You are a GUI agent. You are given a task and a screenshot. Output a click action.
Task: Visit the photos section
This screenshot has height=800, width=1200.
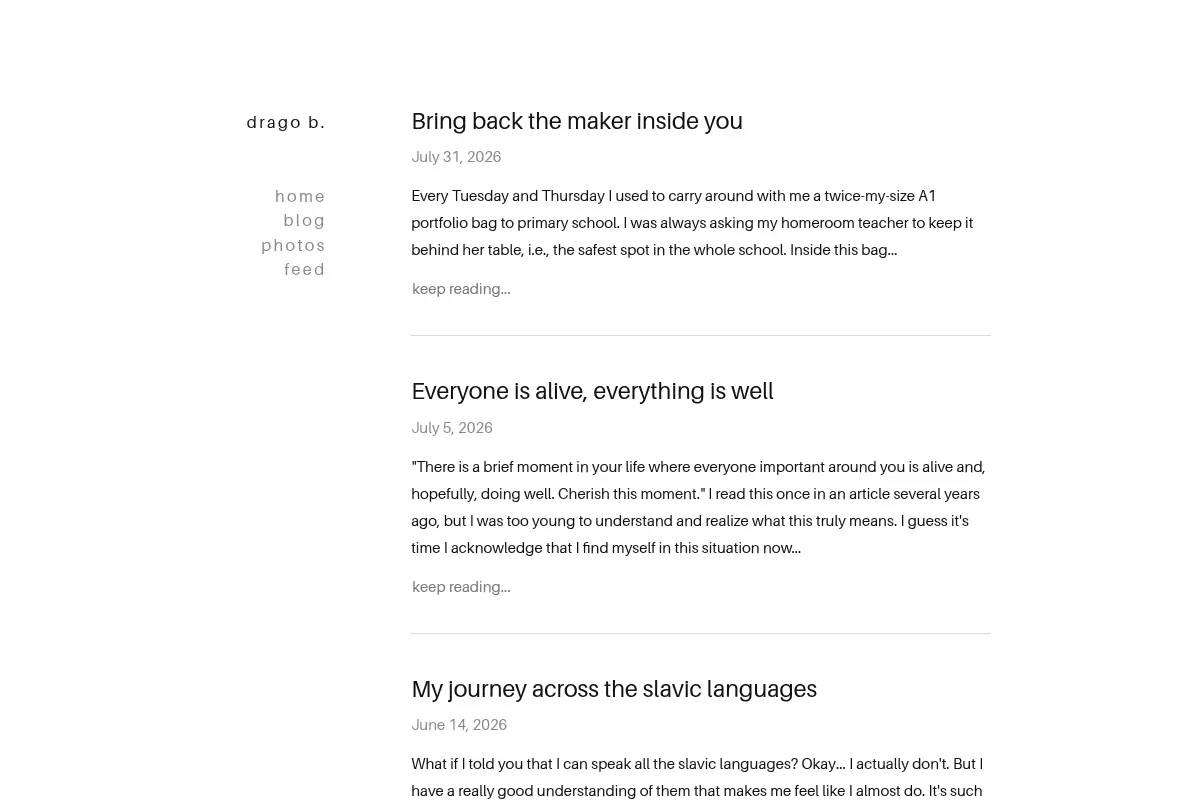[293, 245]
